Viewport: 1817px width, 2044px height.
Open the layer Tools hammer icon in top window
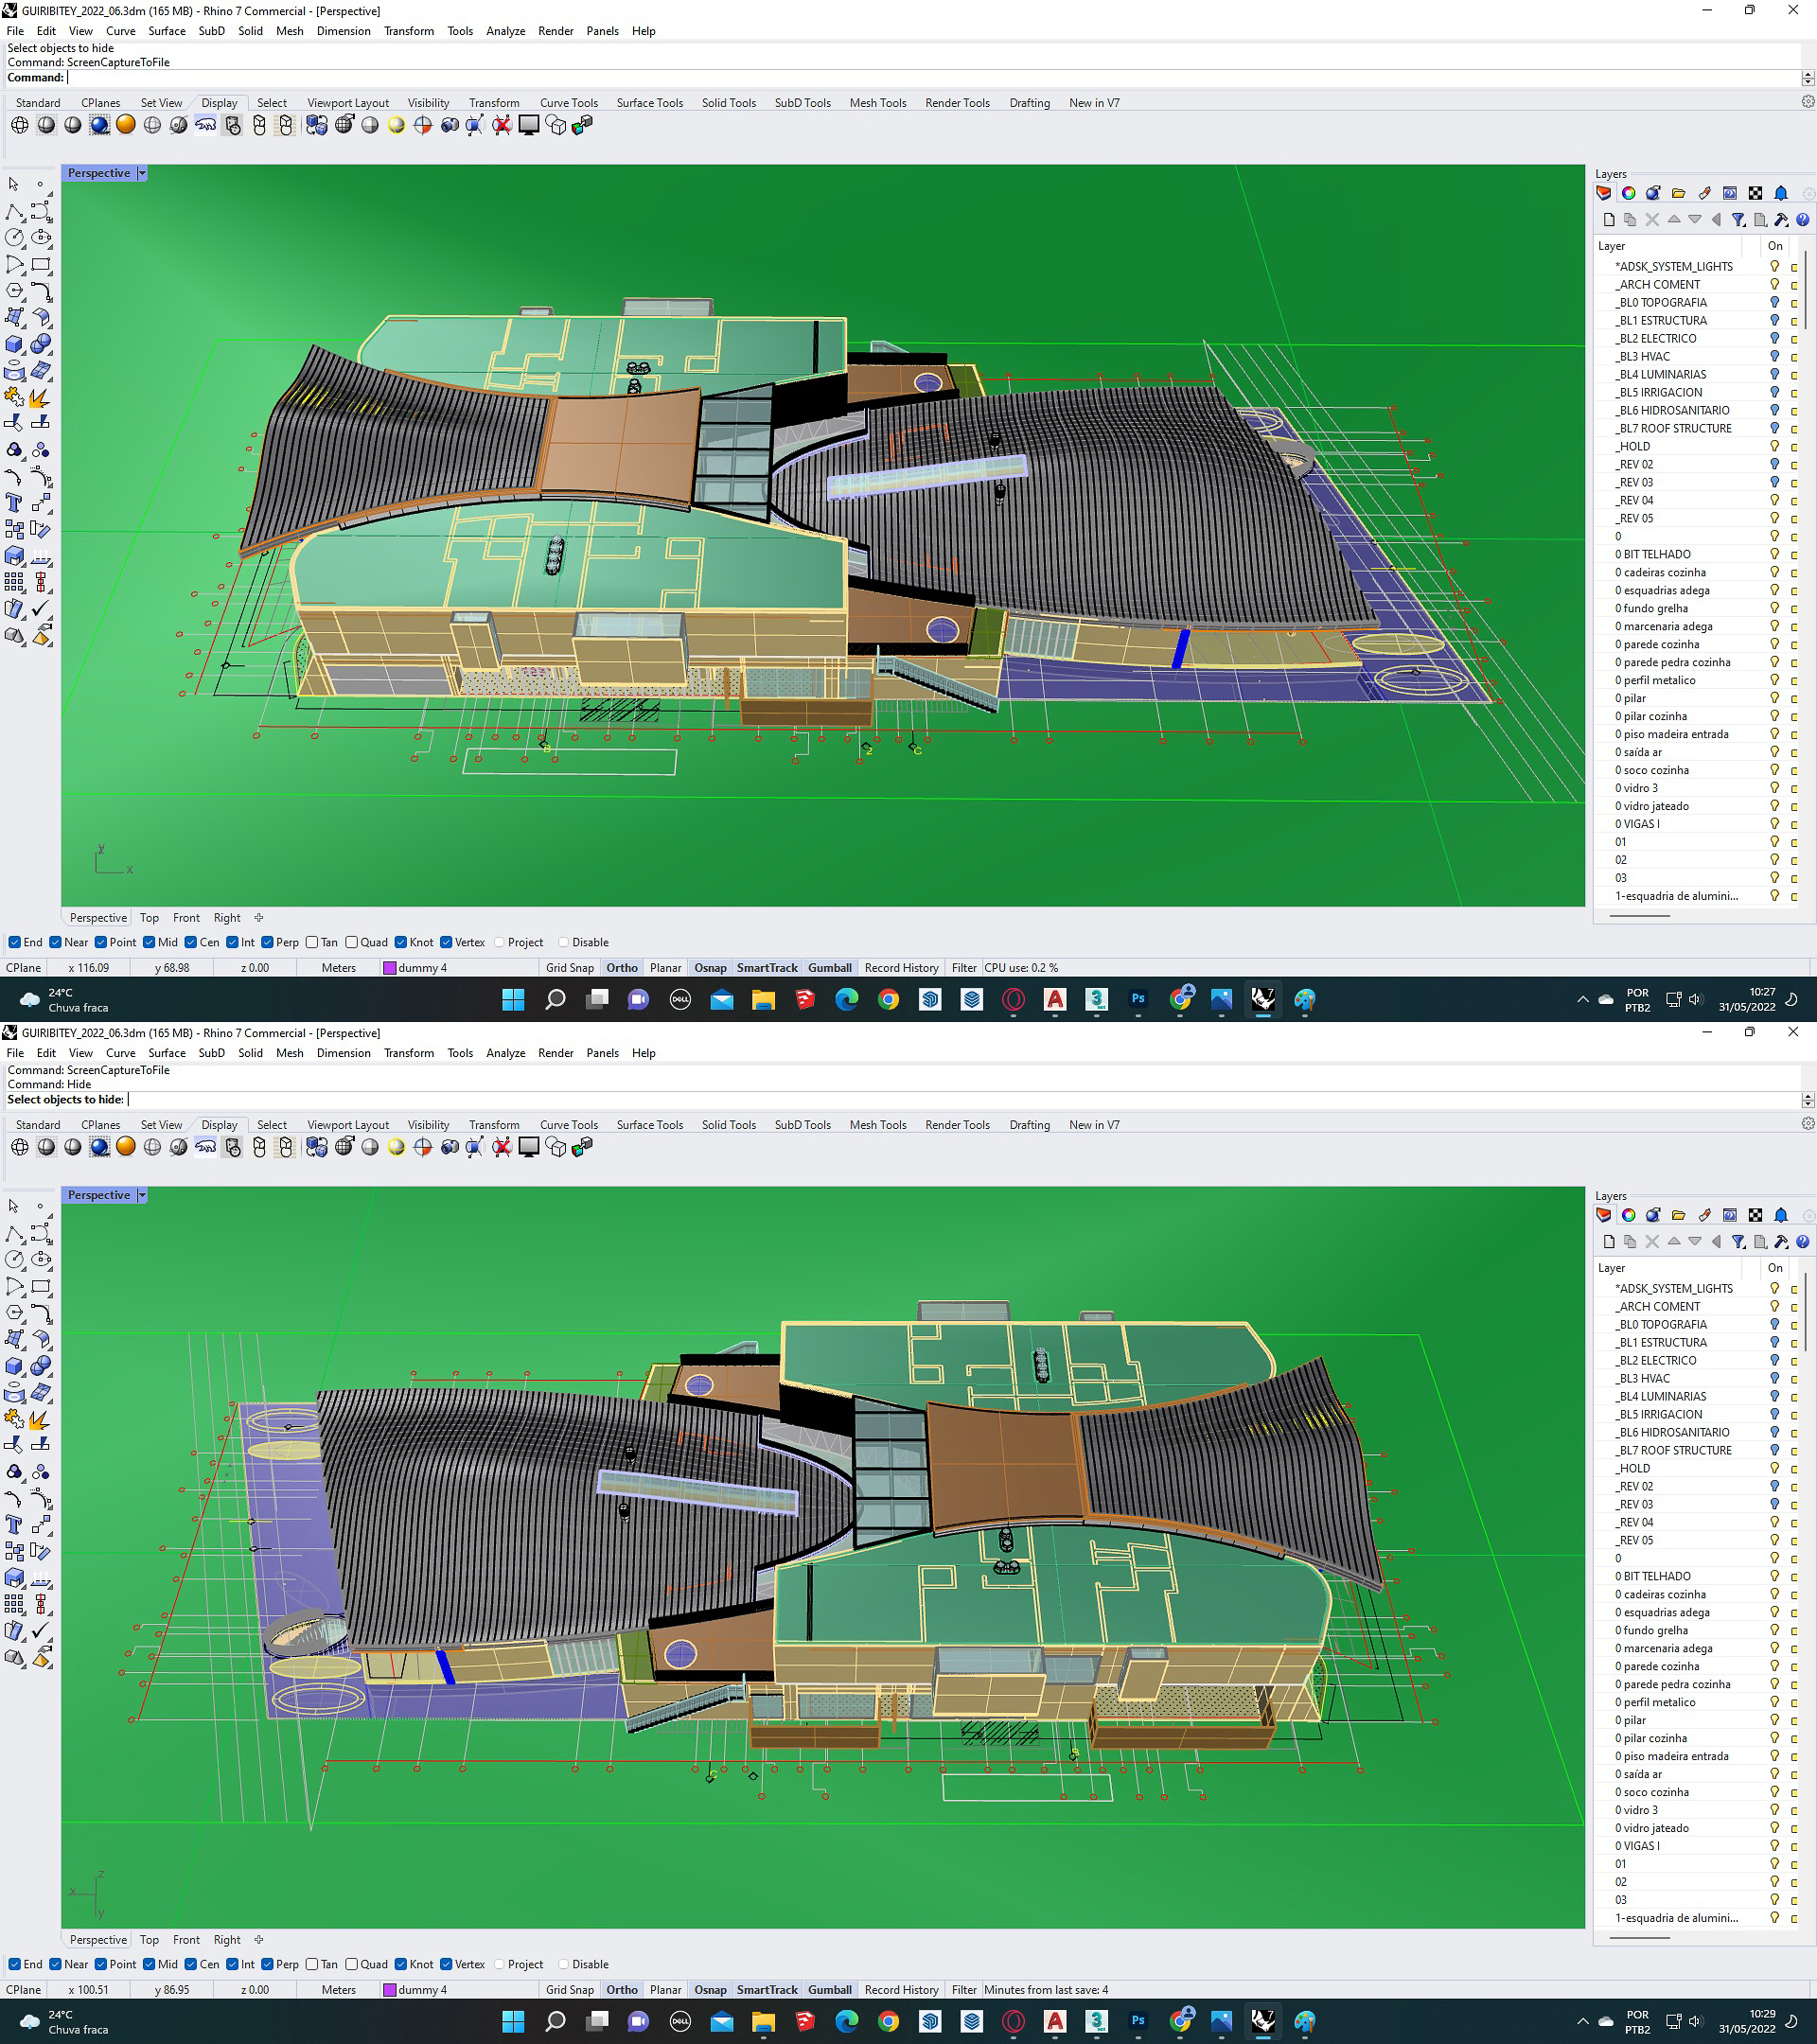point(1781,220)
